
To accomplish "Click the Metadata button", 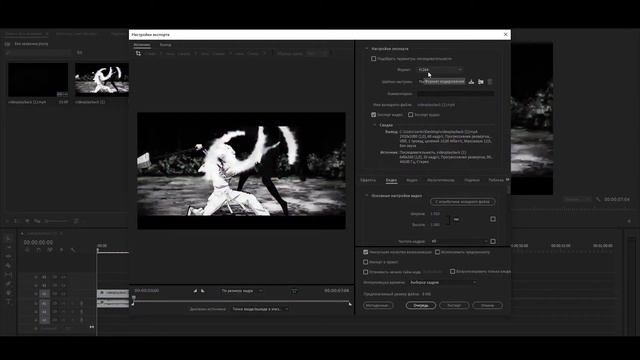I will click(378, 305).
